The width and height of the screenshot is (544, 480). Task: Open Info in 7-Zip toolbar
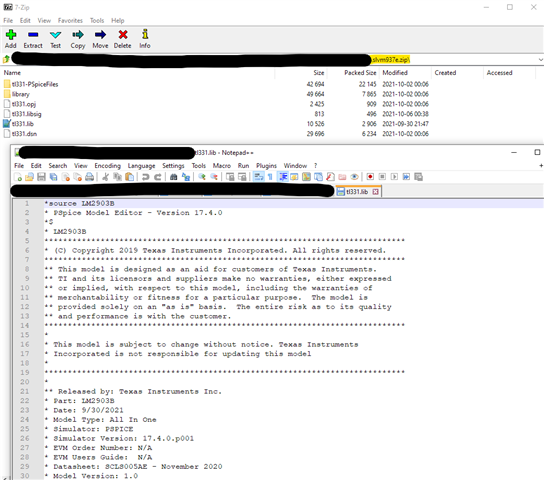(x=145, y=39)
